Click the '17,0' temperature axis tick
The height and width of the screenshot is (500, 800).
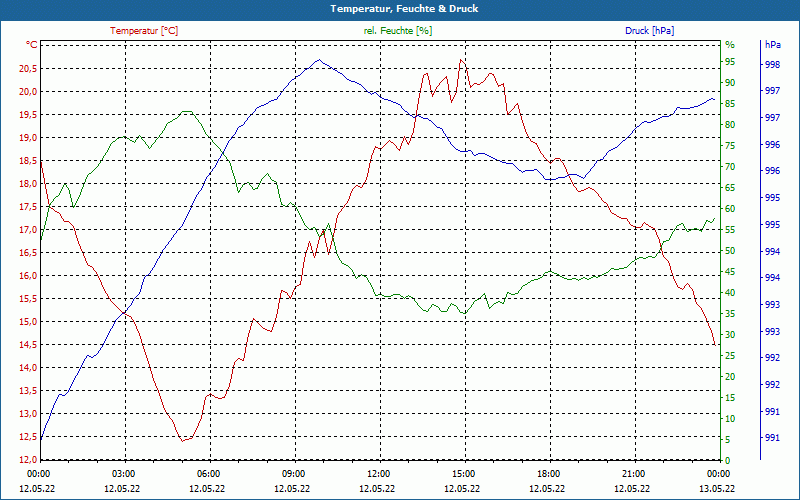(28, 229)
